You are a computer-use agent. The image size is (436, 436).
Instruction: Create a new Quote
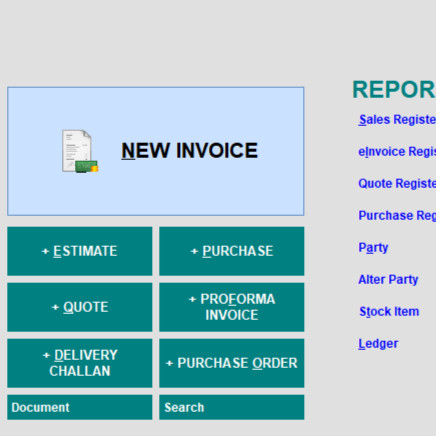point(80,307)
